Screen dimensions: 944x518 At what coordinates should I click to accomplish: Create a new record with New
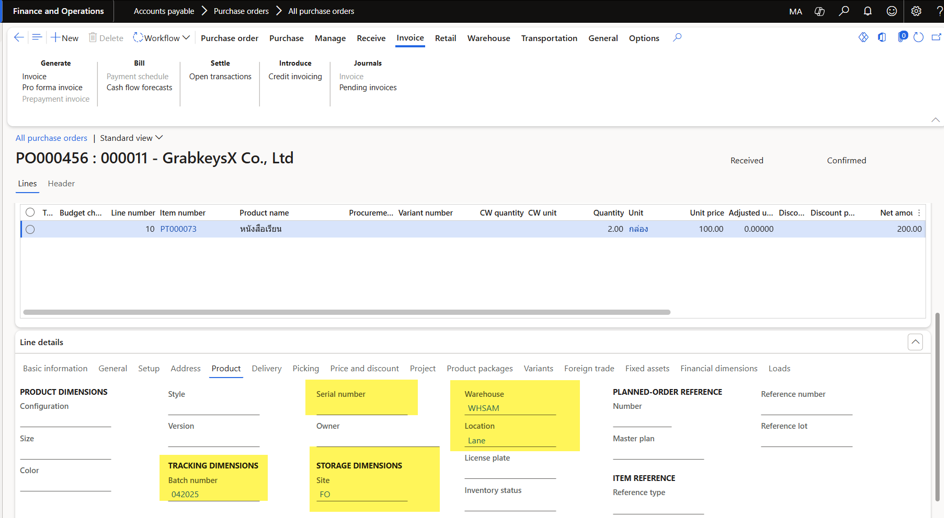point(64,38)
